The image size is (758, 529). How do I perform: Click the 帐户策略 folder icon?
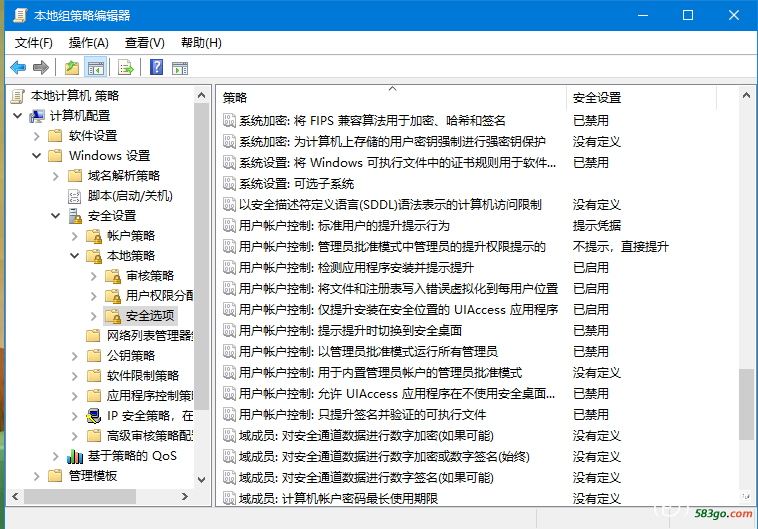tap(93, 236)
